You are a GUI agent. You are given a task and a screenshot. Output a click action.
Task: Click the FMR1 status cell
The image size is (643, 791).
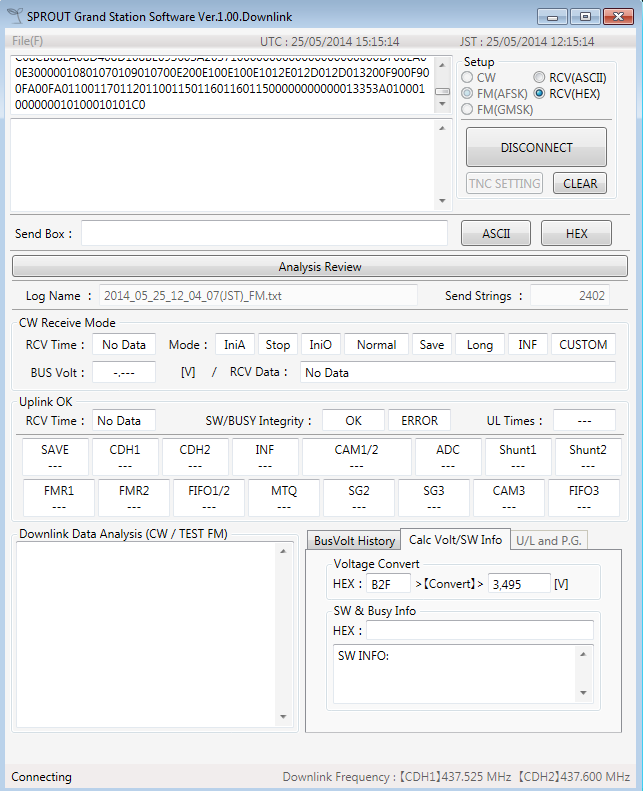[59, 498]
